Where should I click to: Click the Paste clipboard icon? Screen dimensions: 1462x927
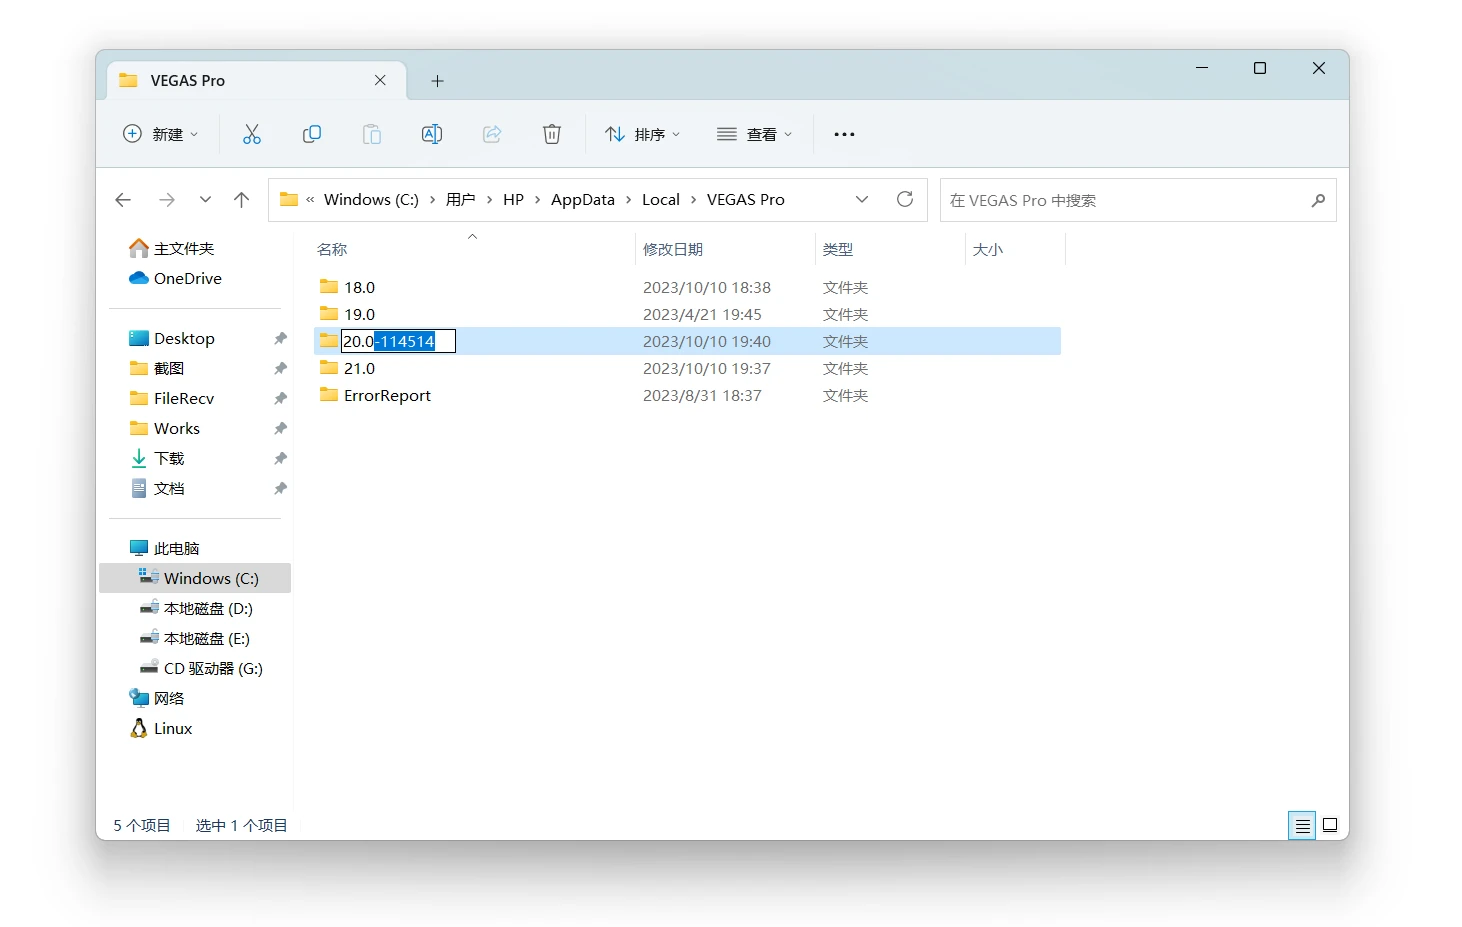[x=372, y=134]
